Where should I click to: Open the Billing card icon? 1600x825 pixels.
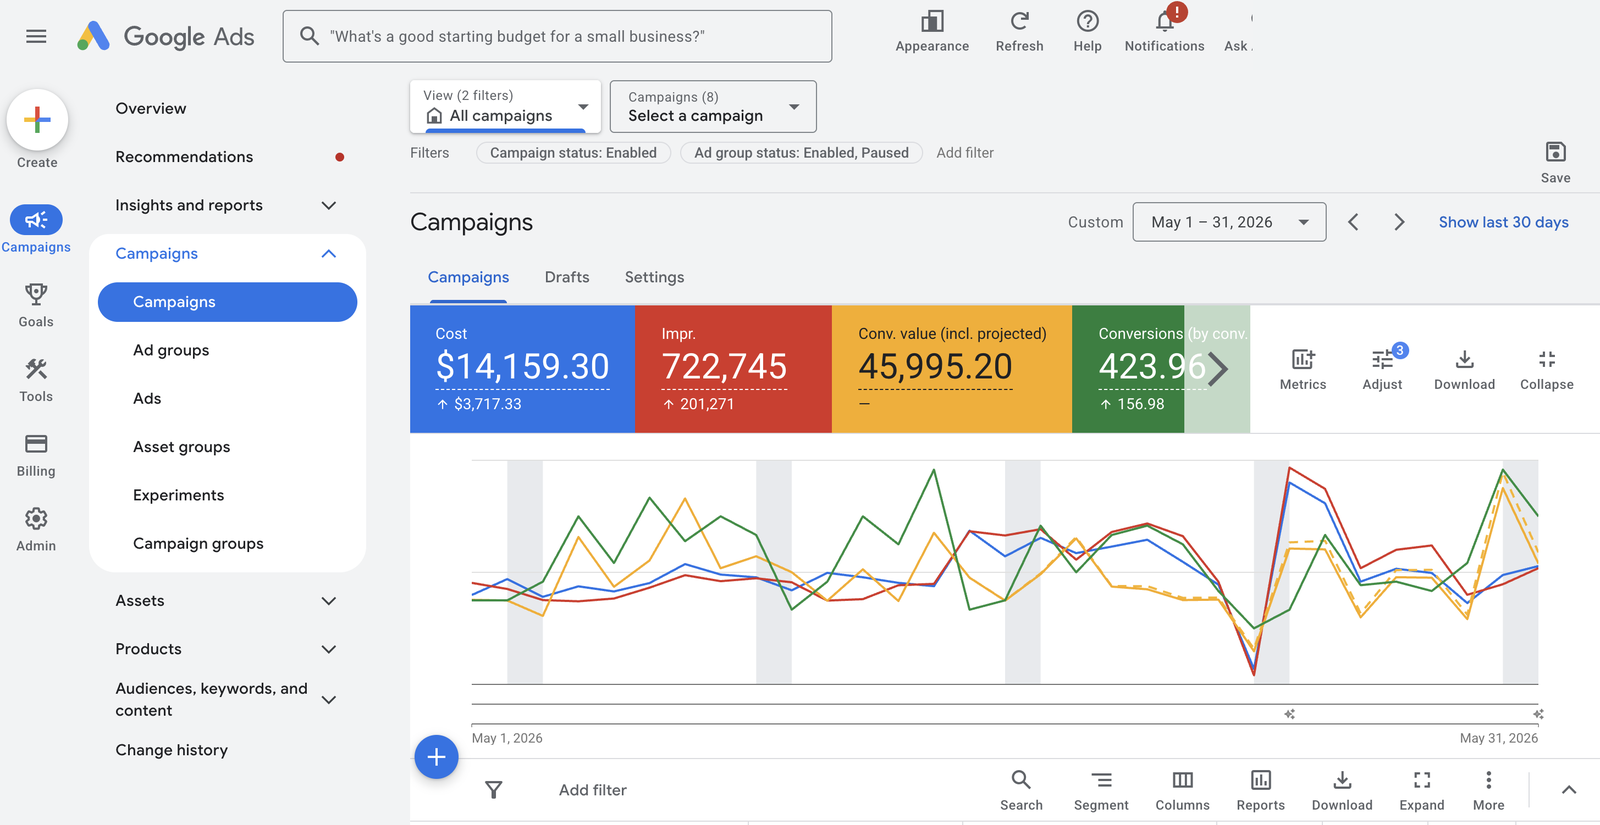click(x=36, y=444)
